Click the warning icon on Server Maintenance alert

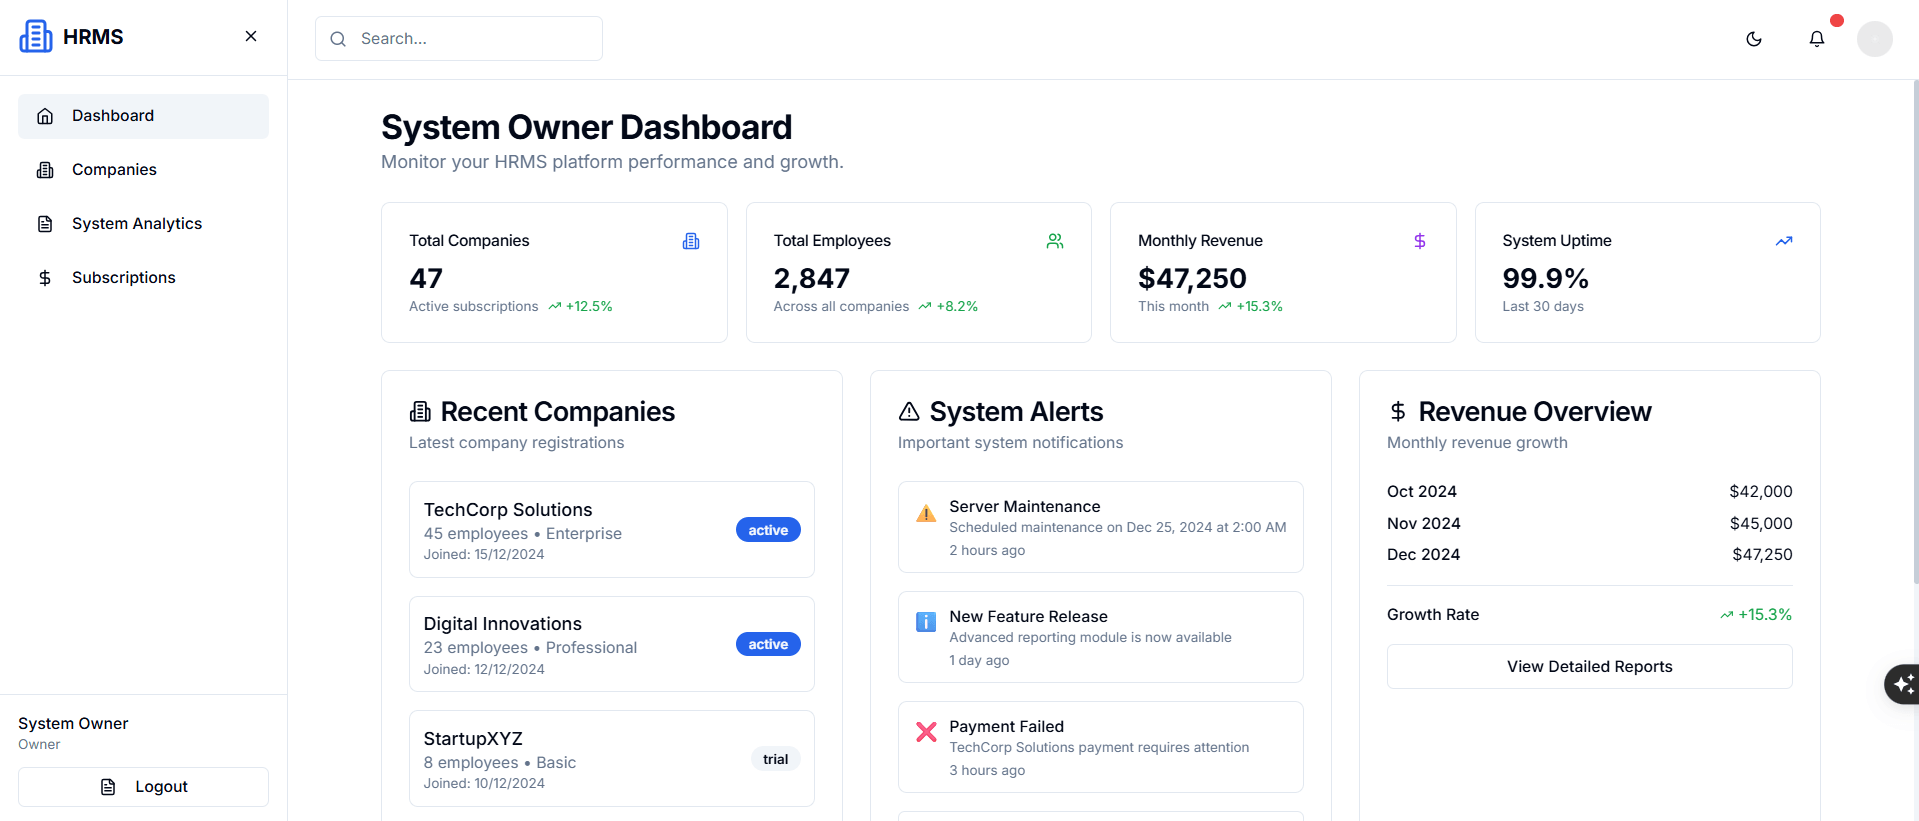[926, 513]
